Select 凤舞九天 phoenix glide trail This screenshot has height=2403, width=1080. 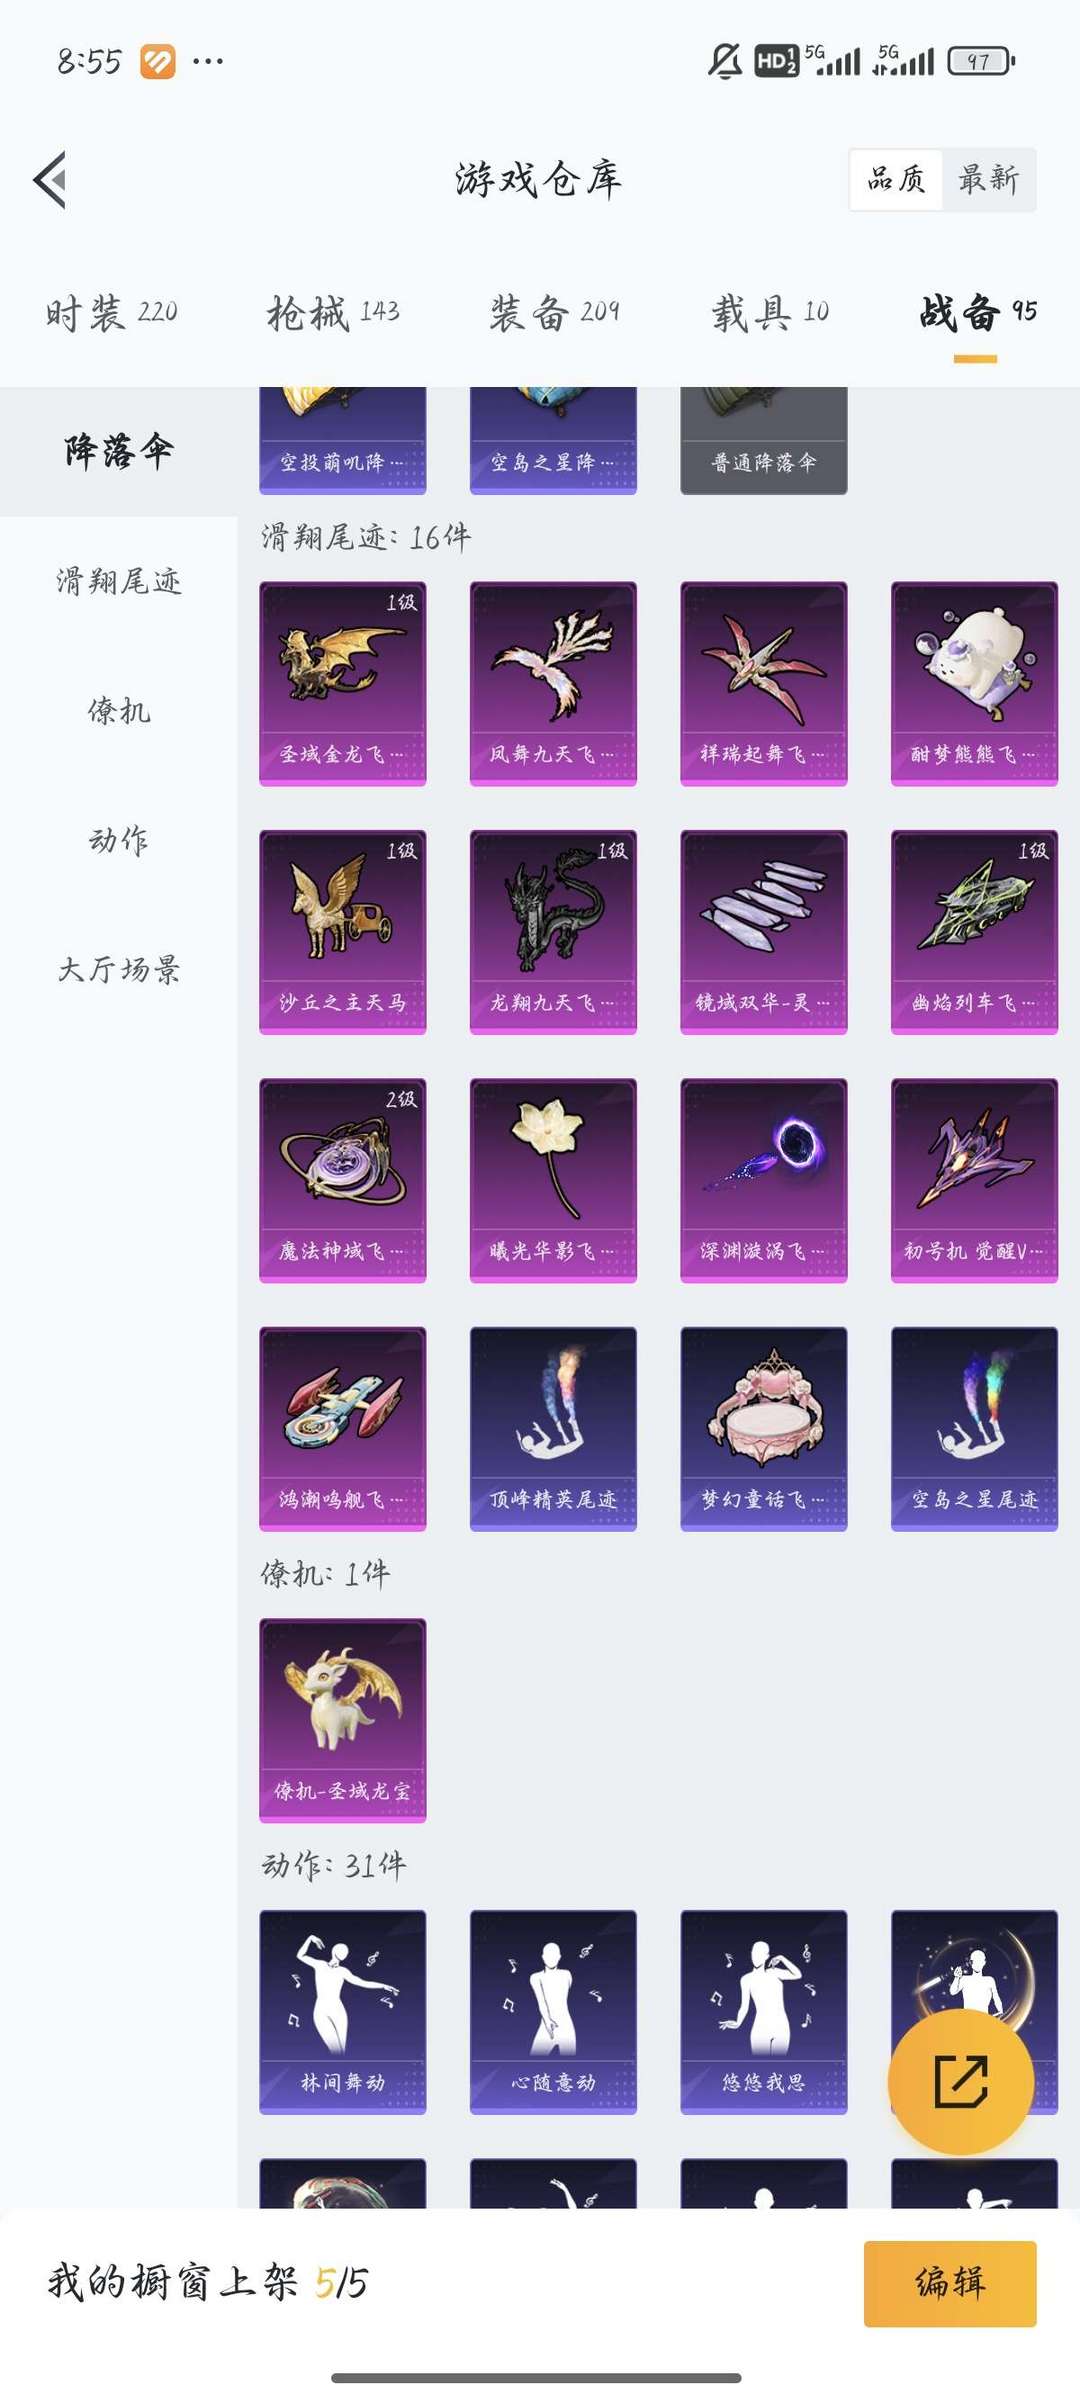pos(553,684)
